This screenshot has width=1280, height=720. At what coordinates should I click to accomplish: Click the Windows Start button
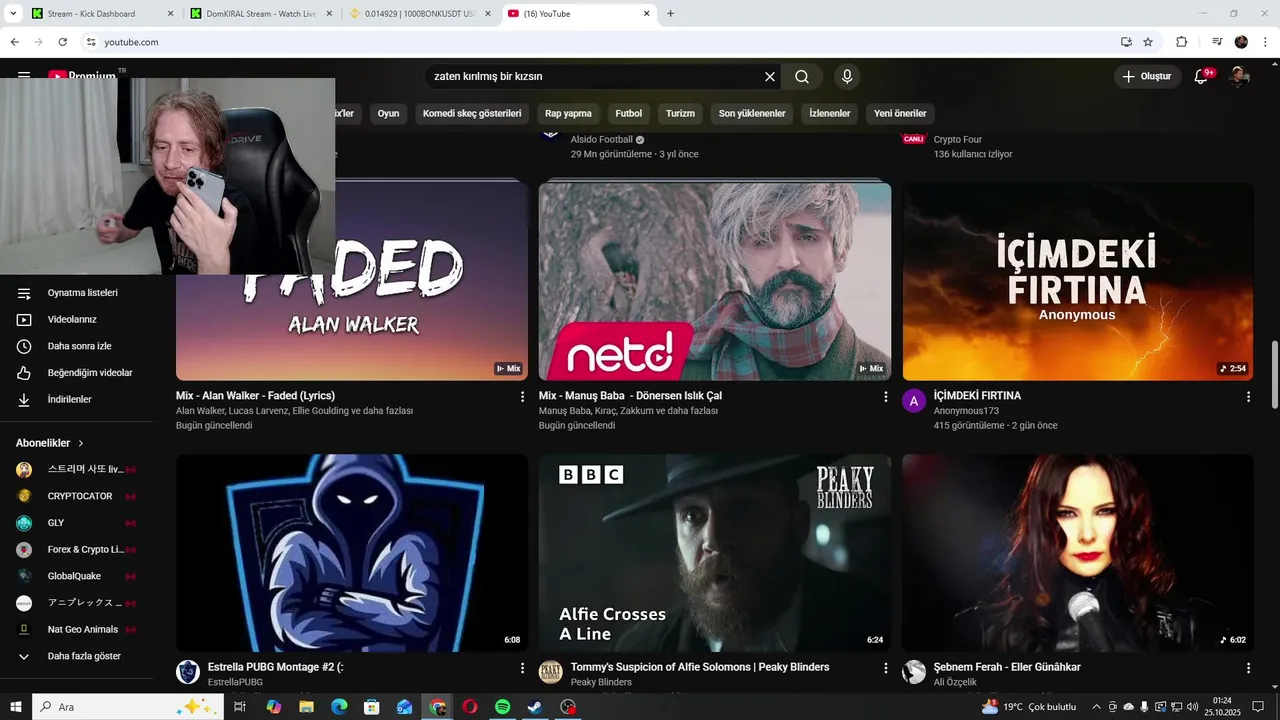tap(16, 707)
